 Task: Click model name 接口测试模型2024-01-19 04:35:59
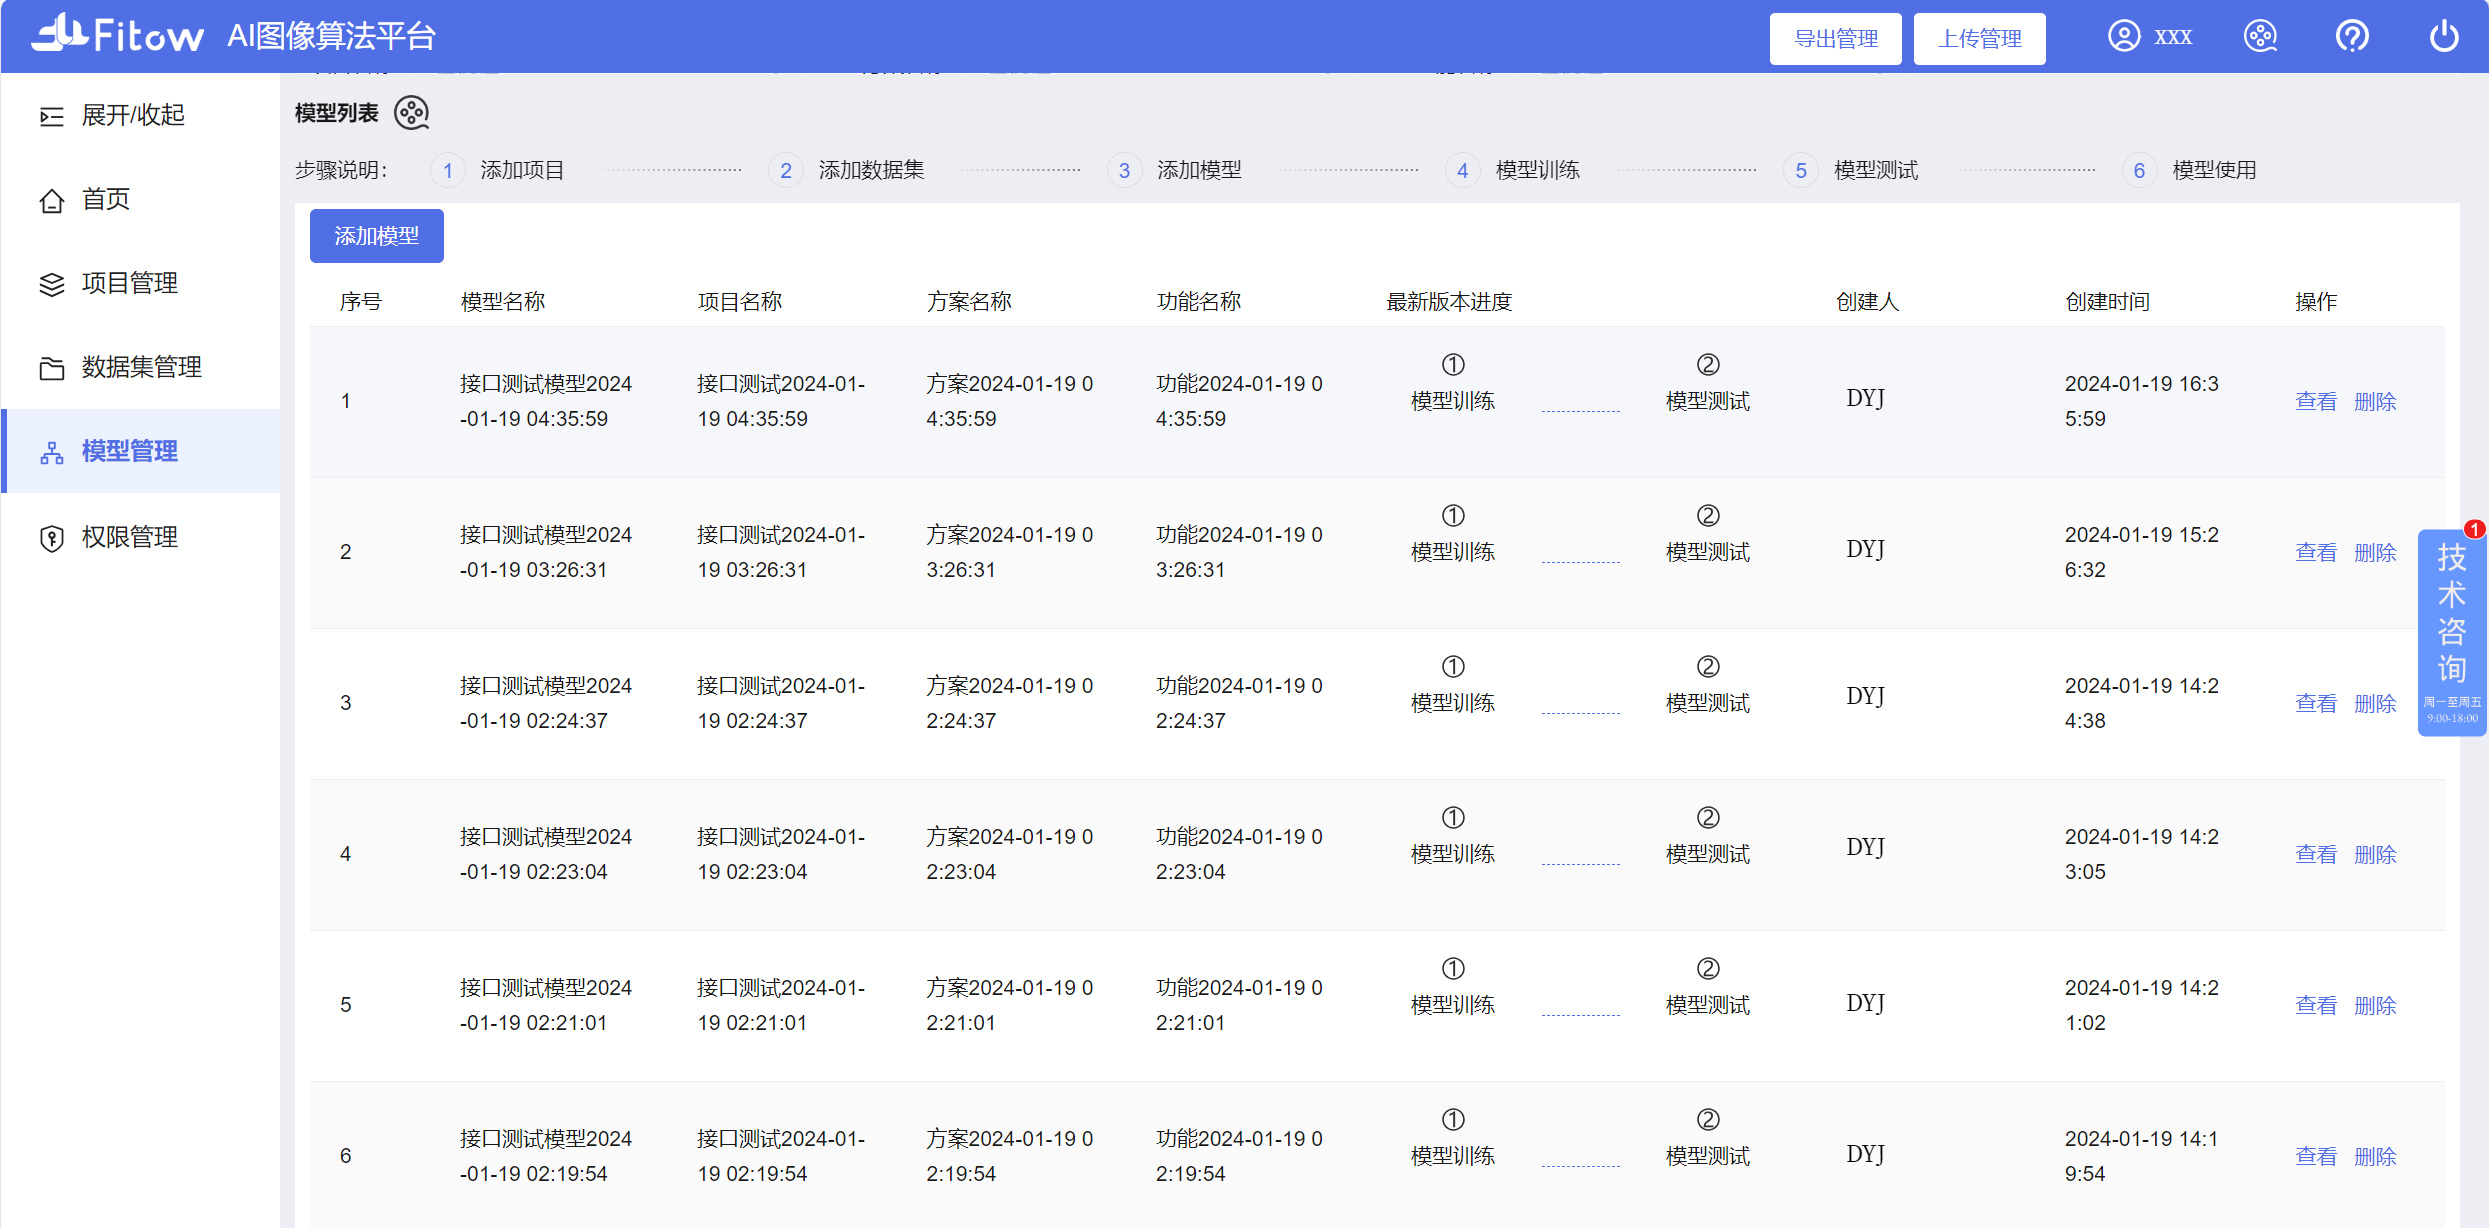(546, 401)
